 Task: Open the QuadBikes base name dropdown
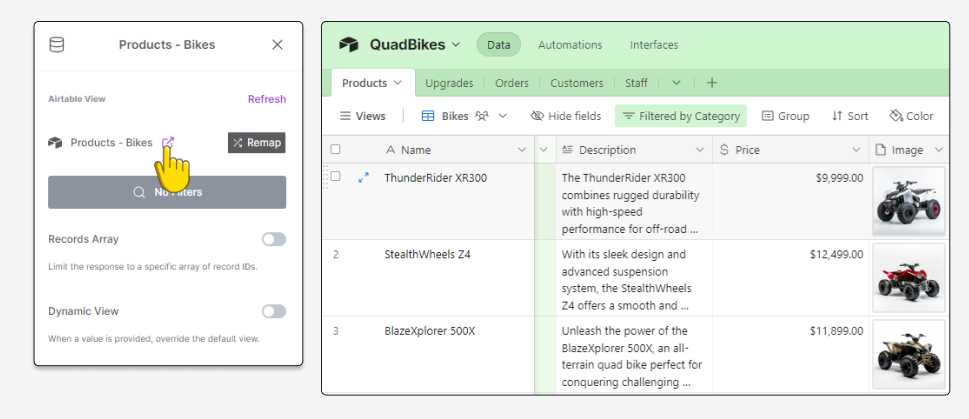pyautogui.click(x=456, y=44)
